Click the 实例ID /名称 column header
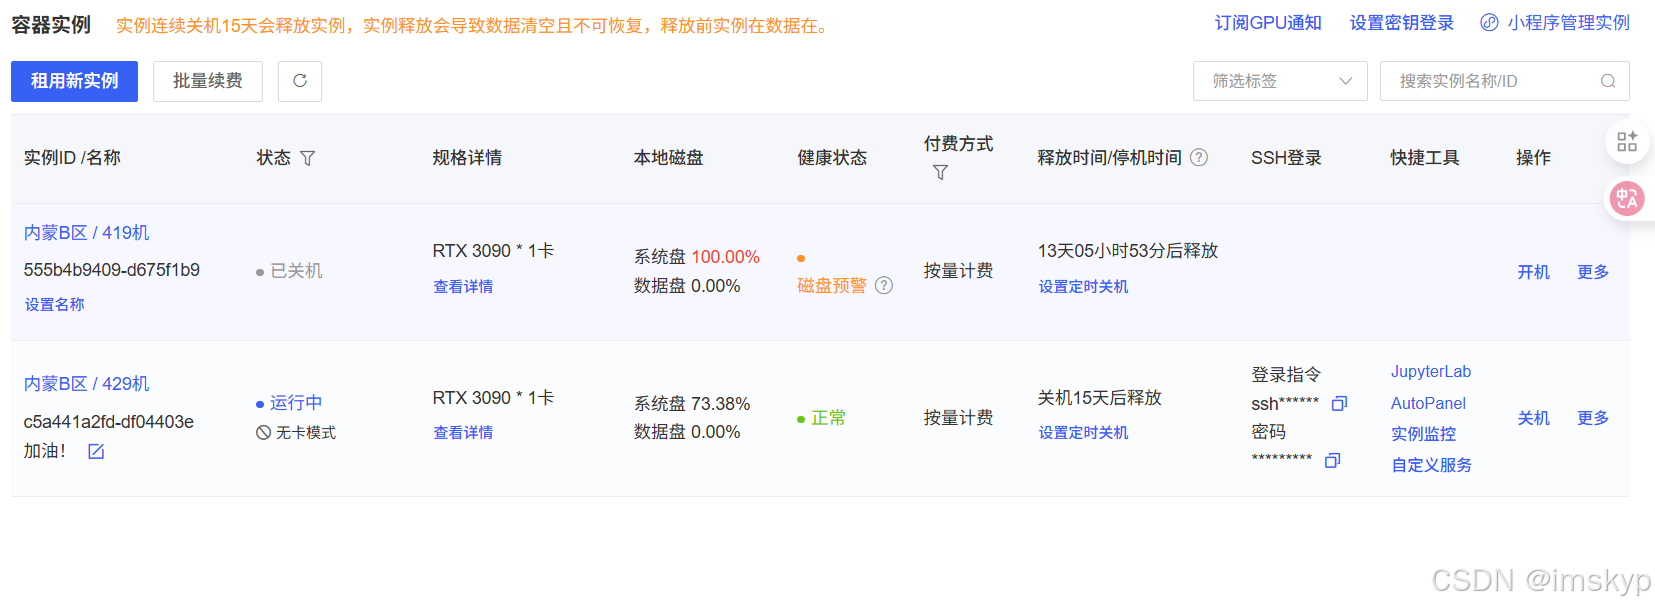 tap(72, 158)
